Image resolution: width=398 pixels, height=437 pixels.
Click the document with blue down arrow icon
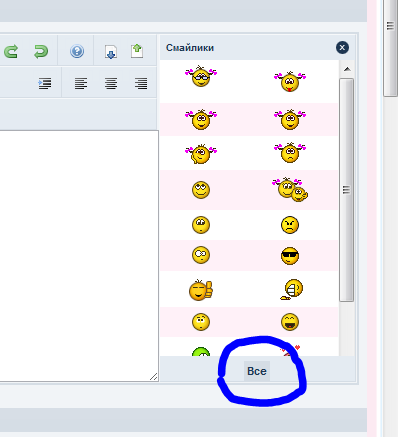[111, 52]
